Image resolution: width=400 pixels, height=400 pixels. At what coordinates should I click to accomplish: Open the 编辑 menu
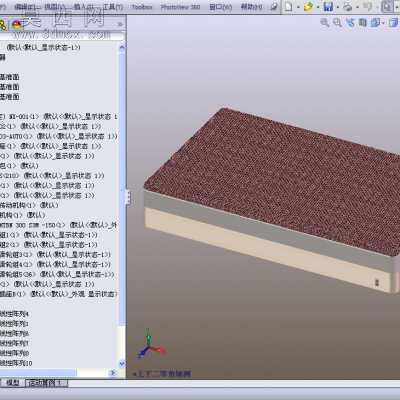pos(26,7)
